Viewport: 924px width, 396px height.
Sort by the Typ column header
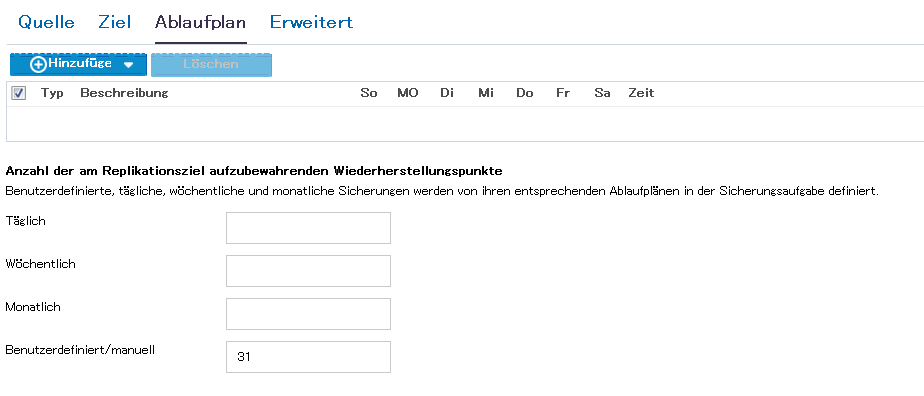52,93
